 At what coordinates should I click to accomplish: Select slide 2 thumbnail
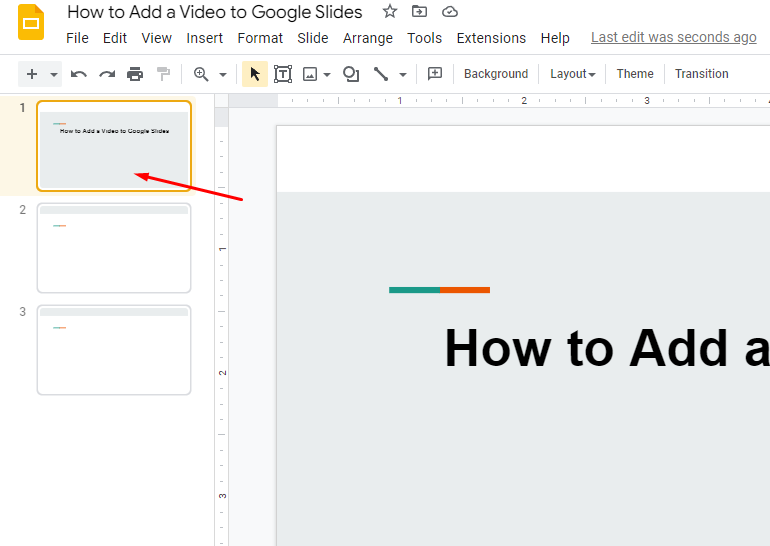click(x=114, y=248)
